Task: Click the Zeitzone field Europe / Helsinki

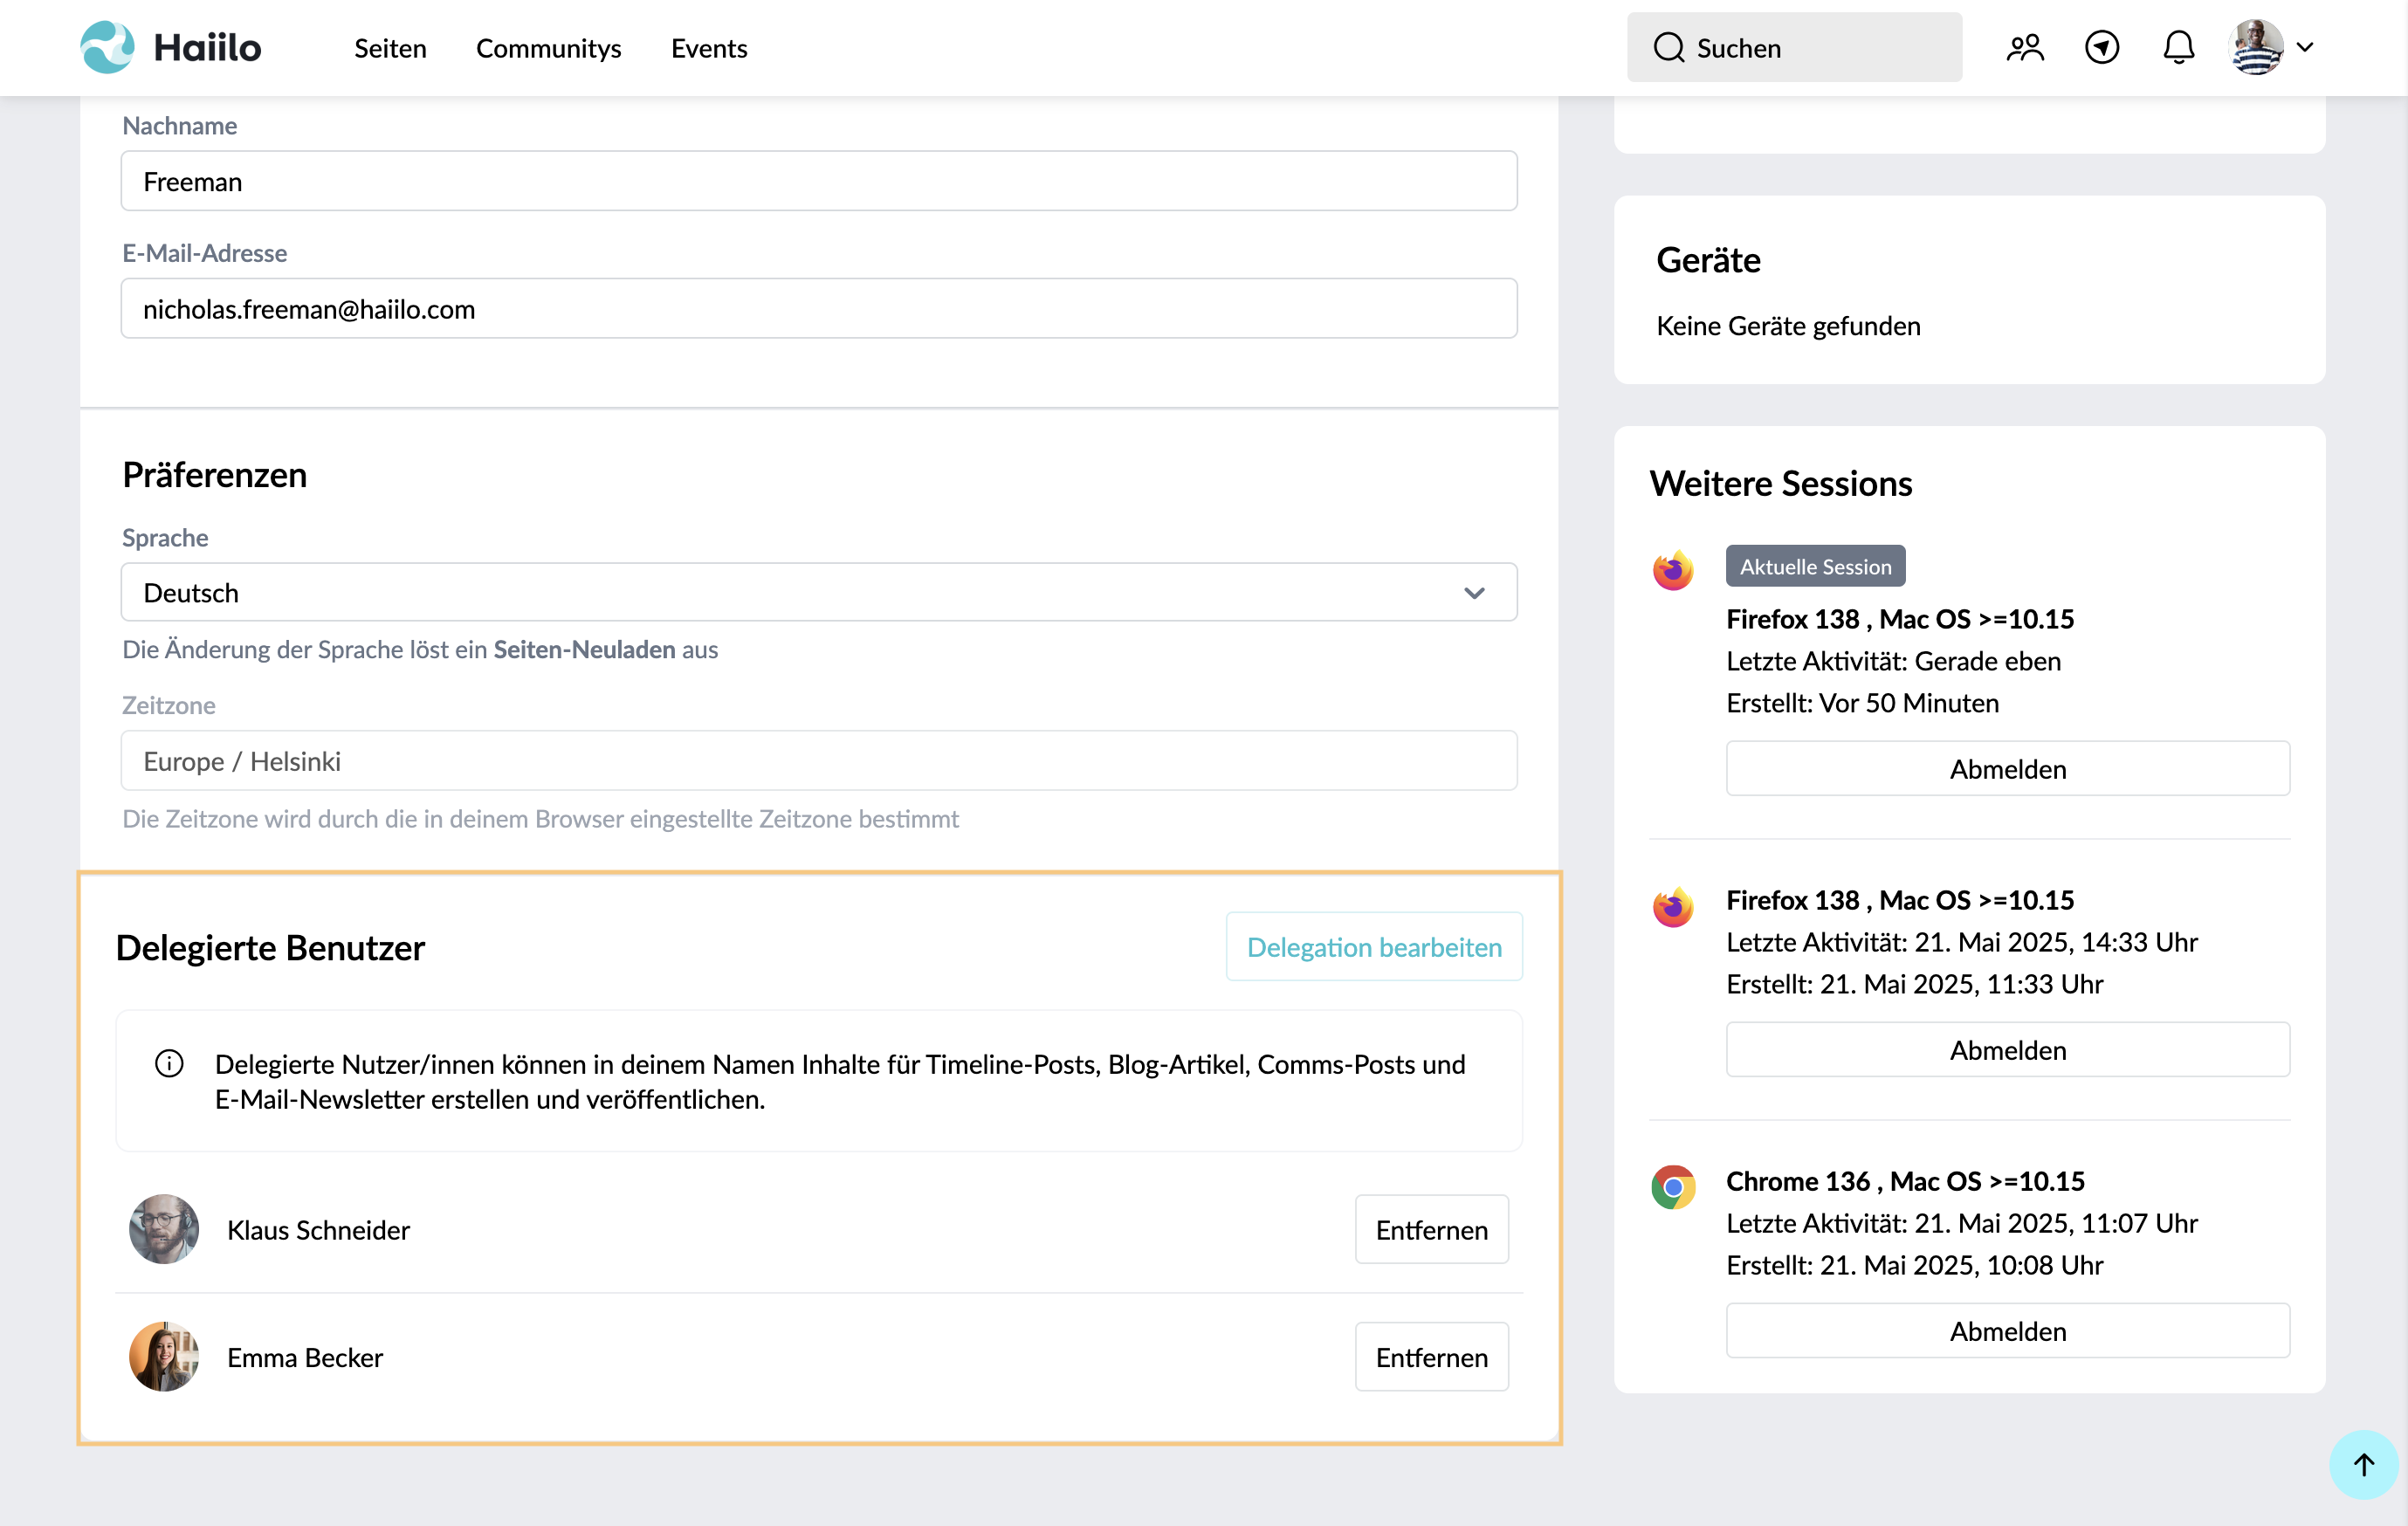Action: 819,760
